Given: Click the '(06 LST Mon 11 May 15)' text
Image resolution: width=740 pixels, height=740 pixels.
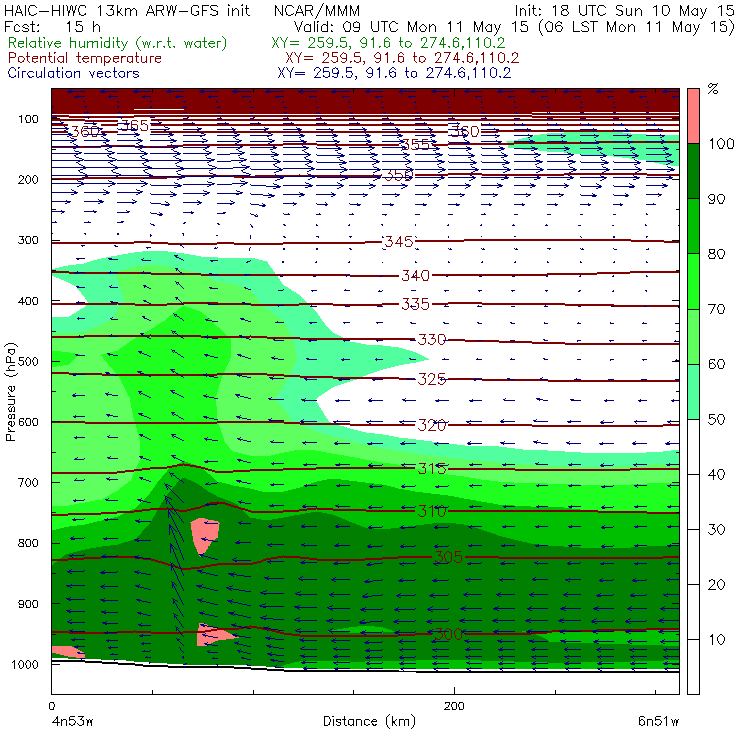Looking at the screenshot, I should click(x=636, y=27).
